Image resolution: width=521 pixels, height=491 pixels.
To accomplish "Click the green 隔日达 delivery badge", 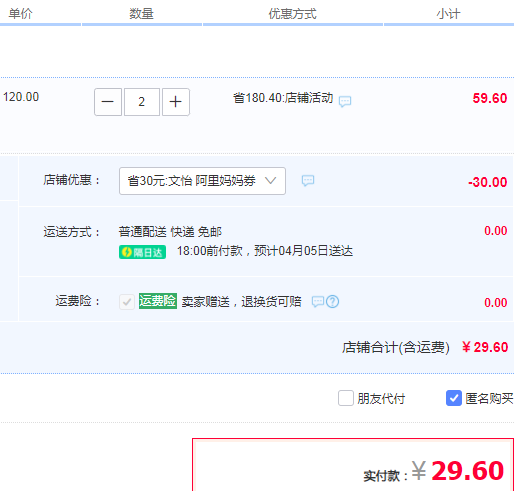I will point(142,252).
